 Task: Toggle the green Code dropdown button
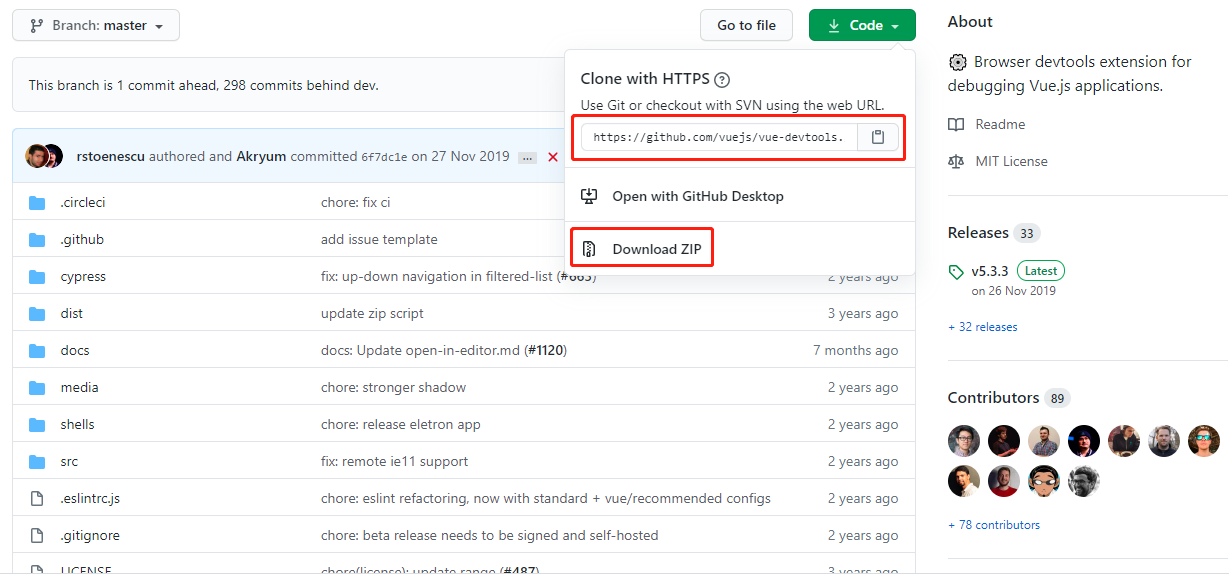pos(862,25)
